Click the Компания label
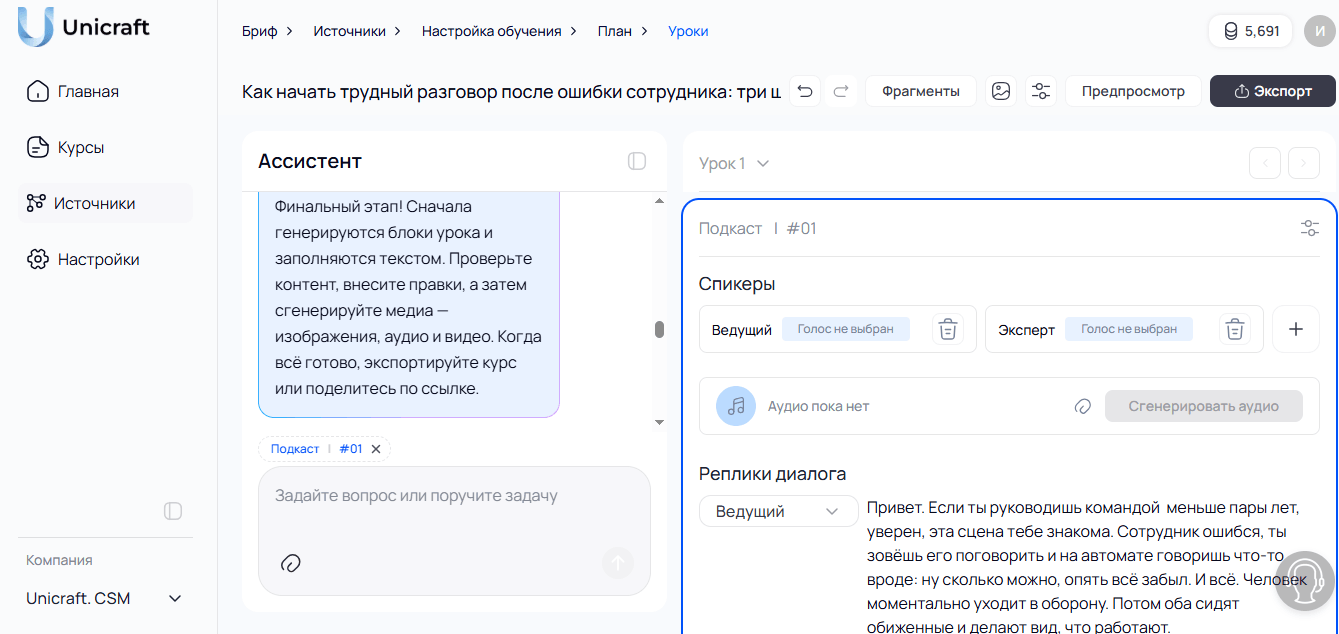Image resolution: width=1339 pixels, height=634 pixels. pyautogui.click(x=59, y=560)
